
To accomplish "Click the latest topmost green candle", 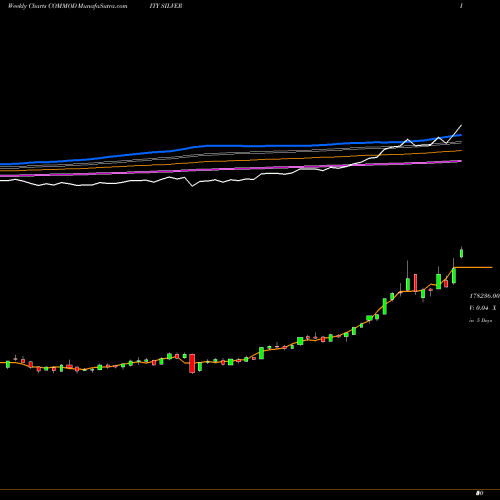I will (462, 253).
